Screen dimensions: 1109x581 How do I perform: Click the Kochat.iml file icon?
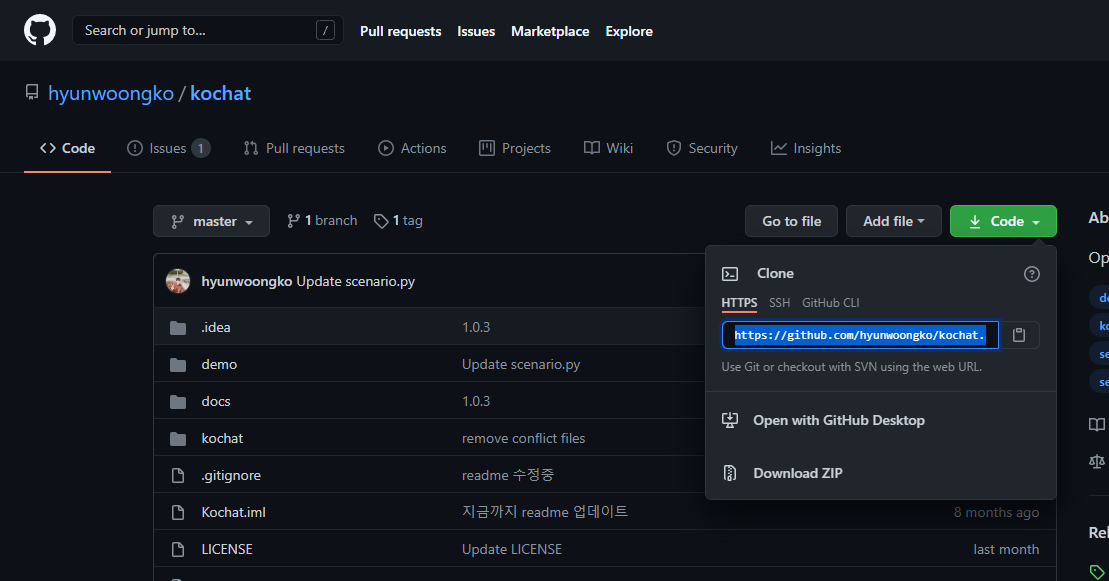(178, 512)
